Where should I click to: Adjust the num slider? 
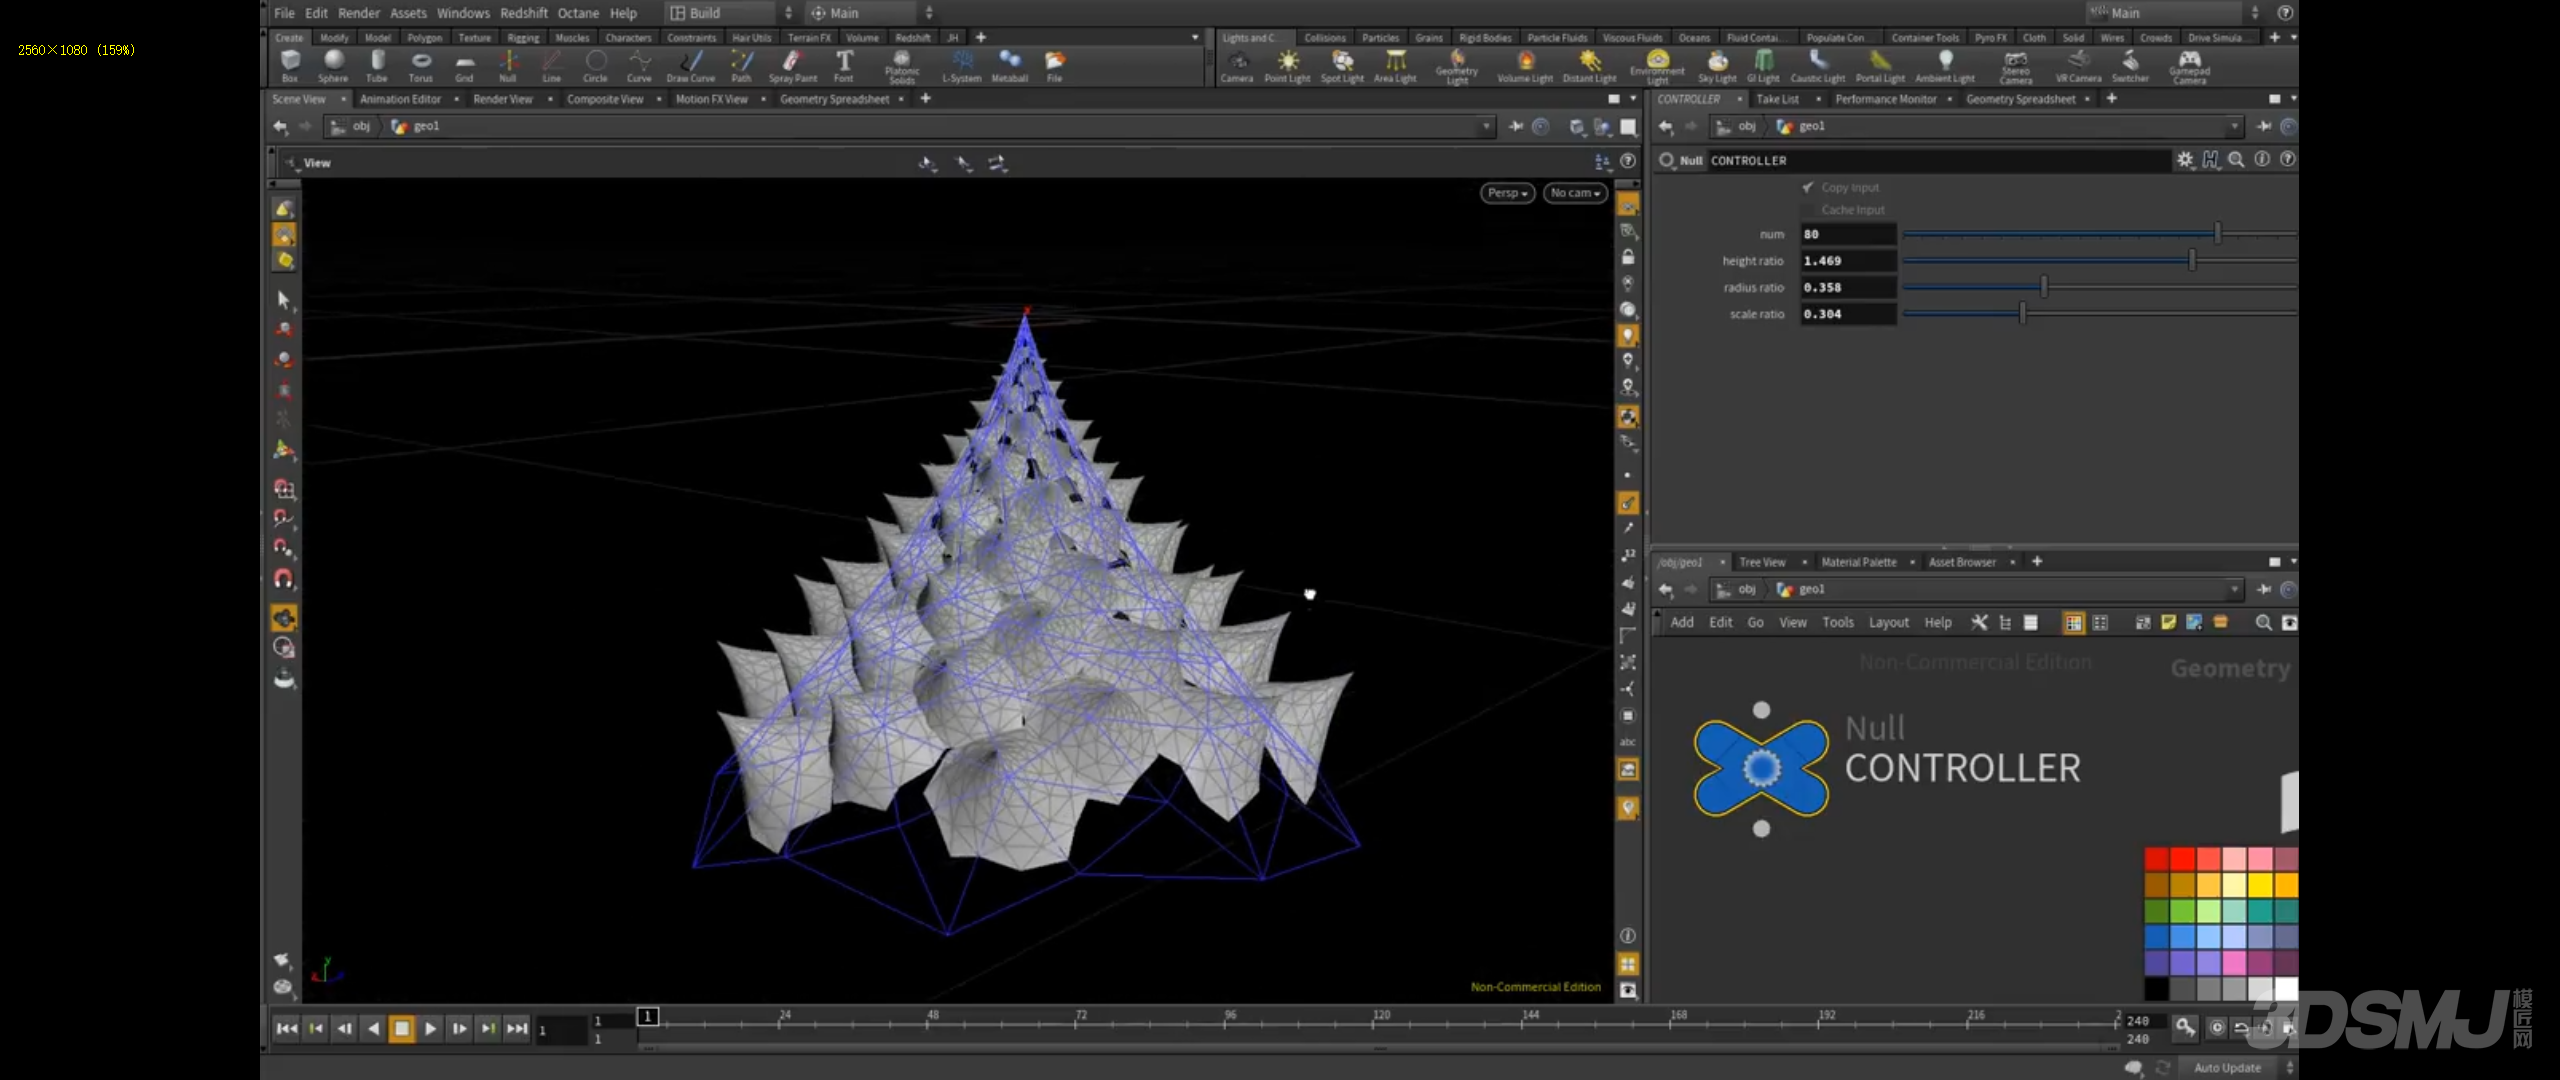2099,234
